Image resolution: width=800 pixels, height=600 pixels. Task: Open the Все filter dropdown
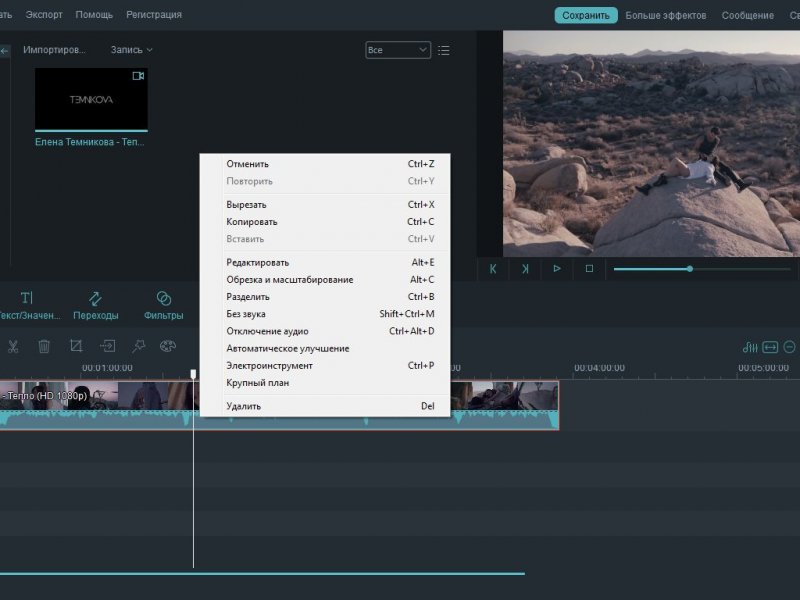pos(398,50)
